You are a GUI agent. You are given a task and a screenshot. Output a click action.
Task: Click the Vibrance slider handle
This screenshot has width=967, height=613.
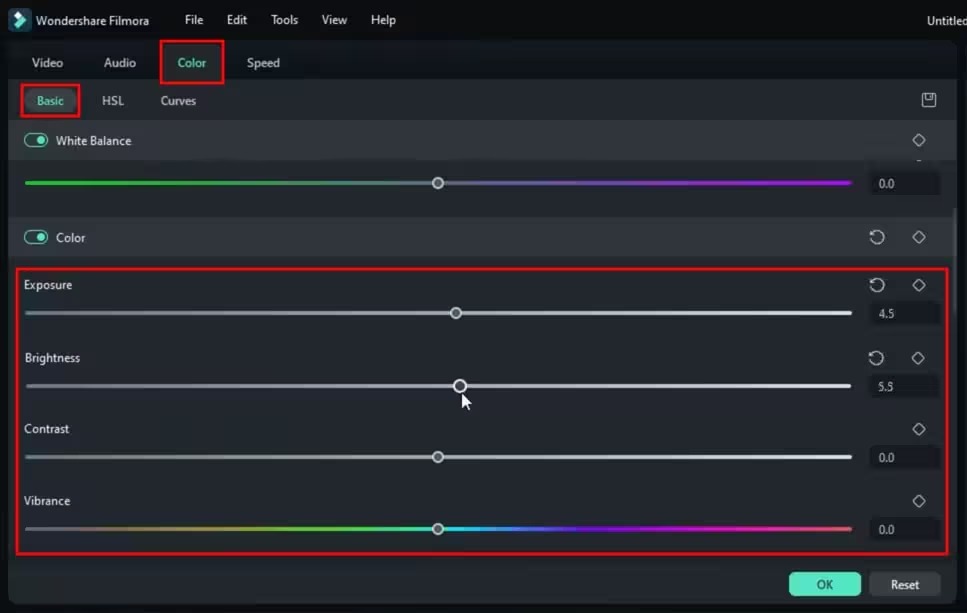(x=438, y=529)
